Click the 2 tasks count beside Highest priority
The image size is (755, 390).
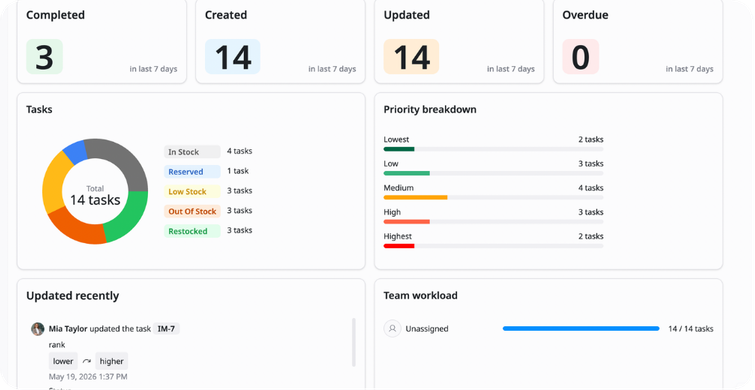[591, 236]
